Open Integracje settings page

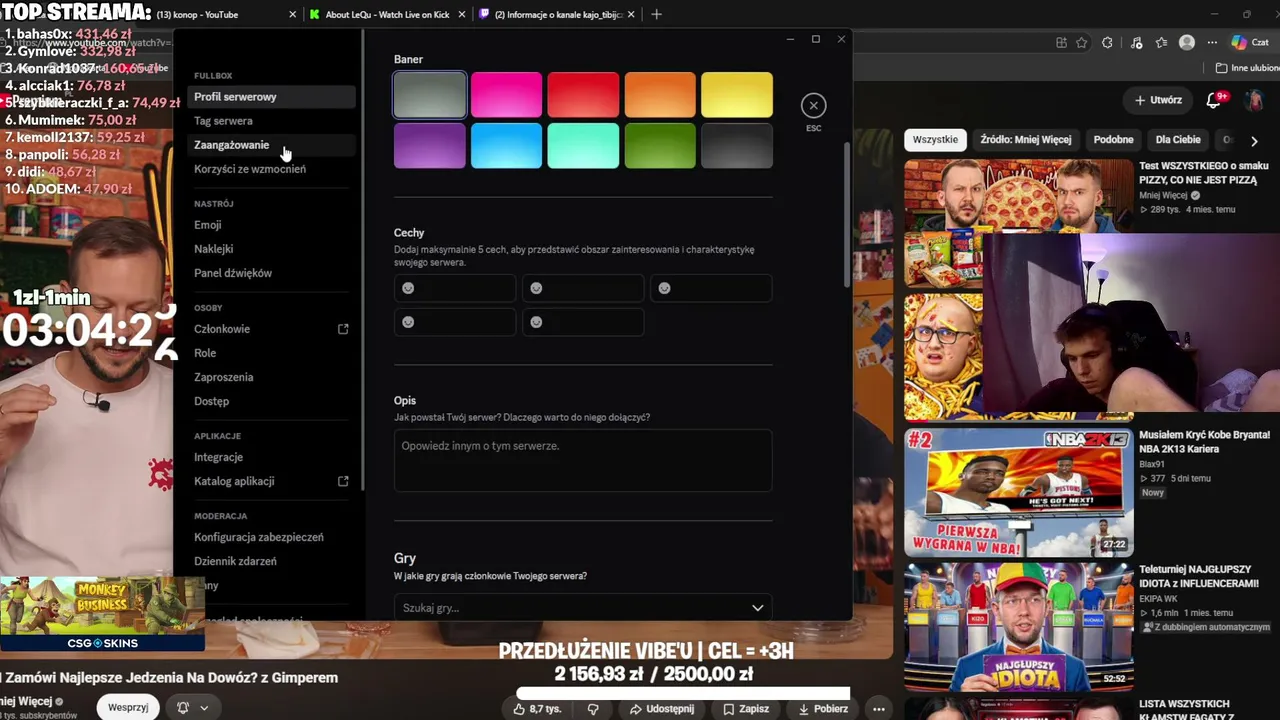(x=271, y=457)
